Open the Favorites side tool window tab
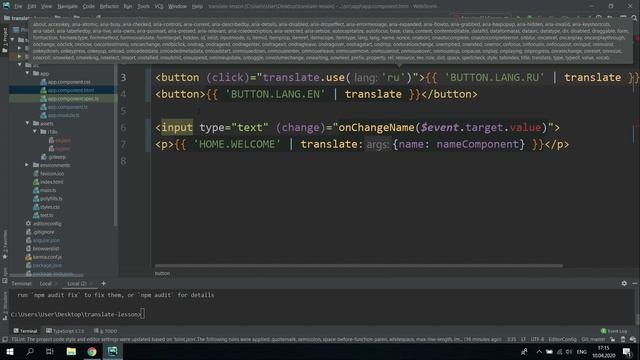This screenshot has width=640, height=360. (5, 245)
